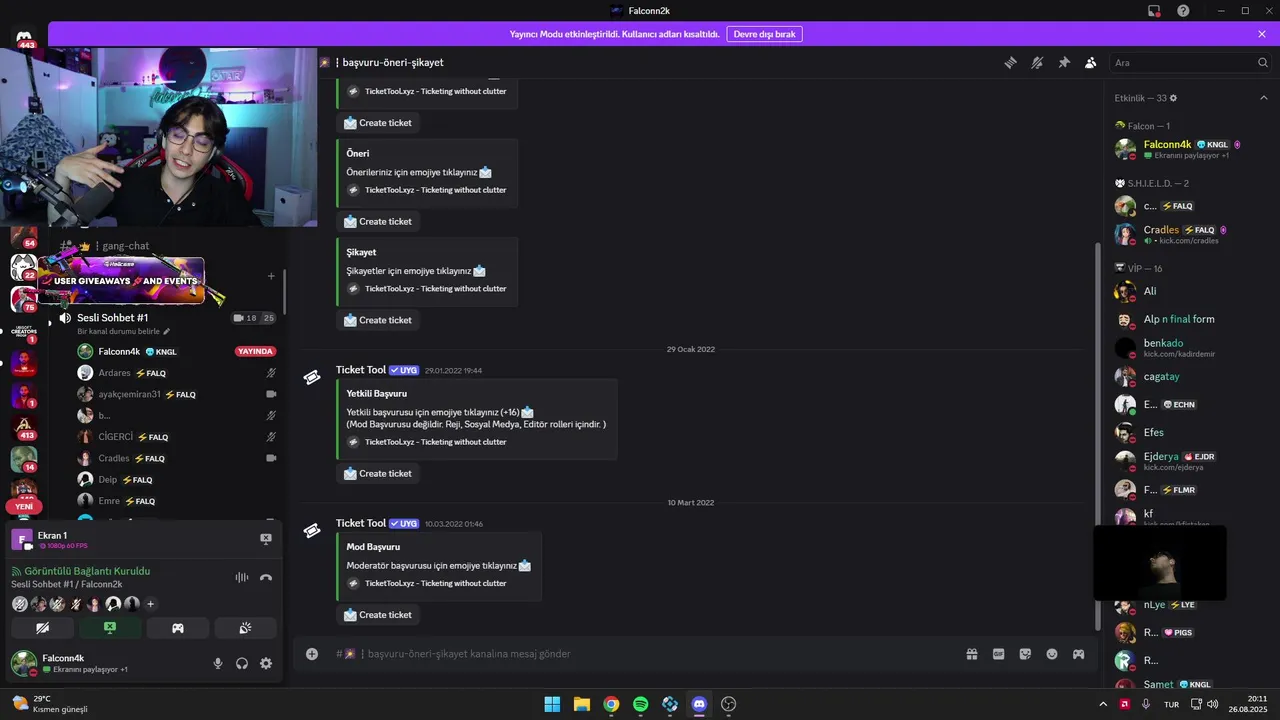Open the sticker picker icon
Image resolution: width=1280 pixels, height=720 pixels.
[1025, 654]
